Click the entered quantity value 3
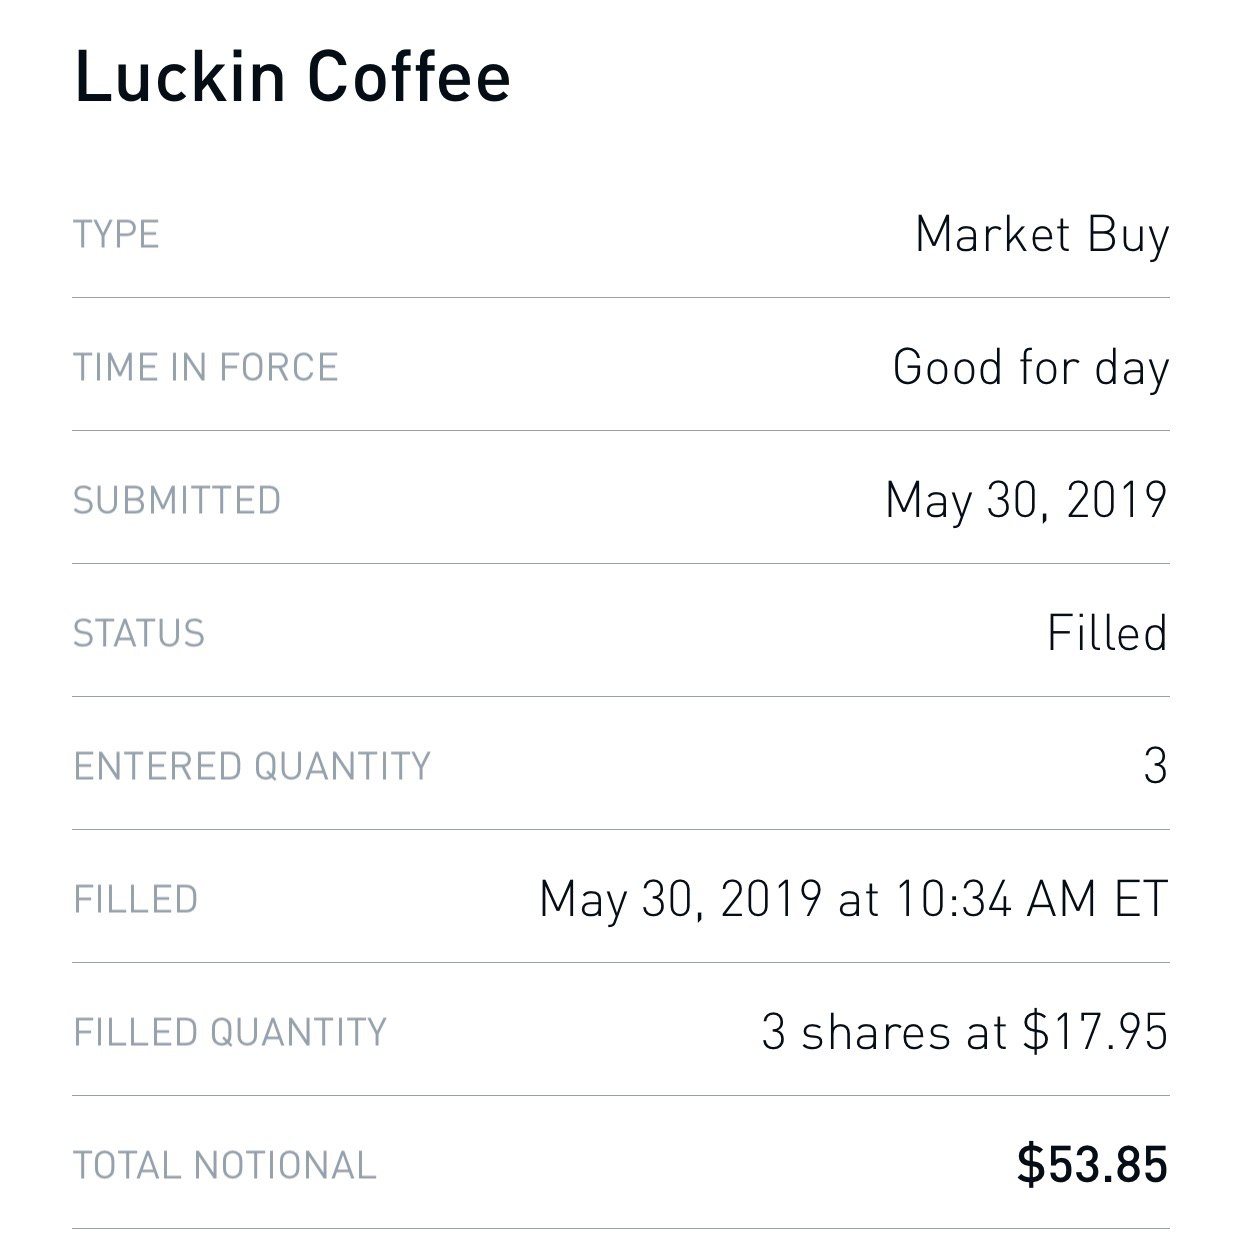 pos(1156,766)
